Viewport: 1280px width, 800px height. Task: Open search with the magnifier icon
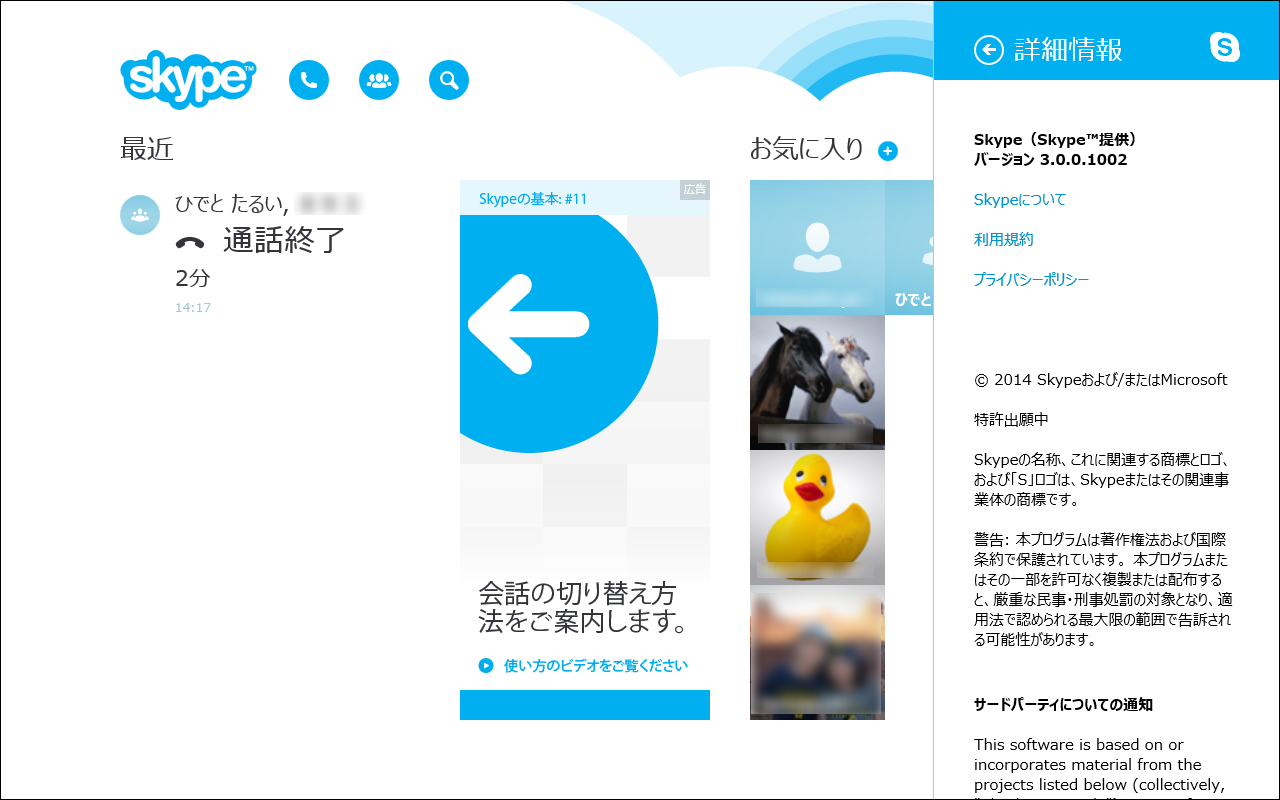(449, 80)
